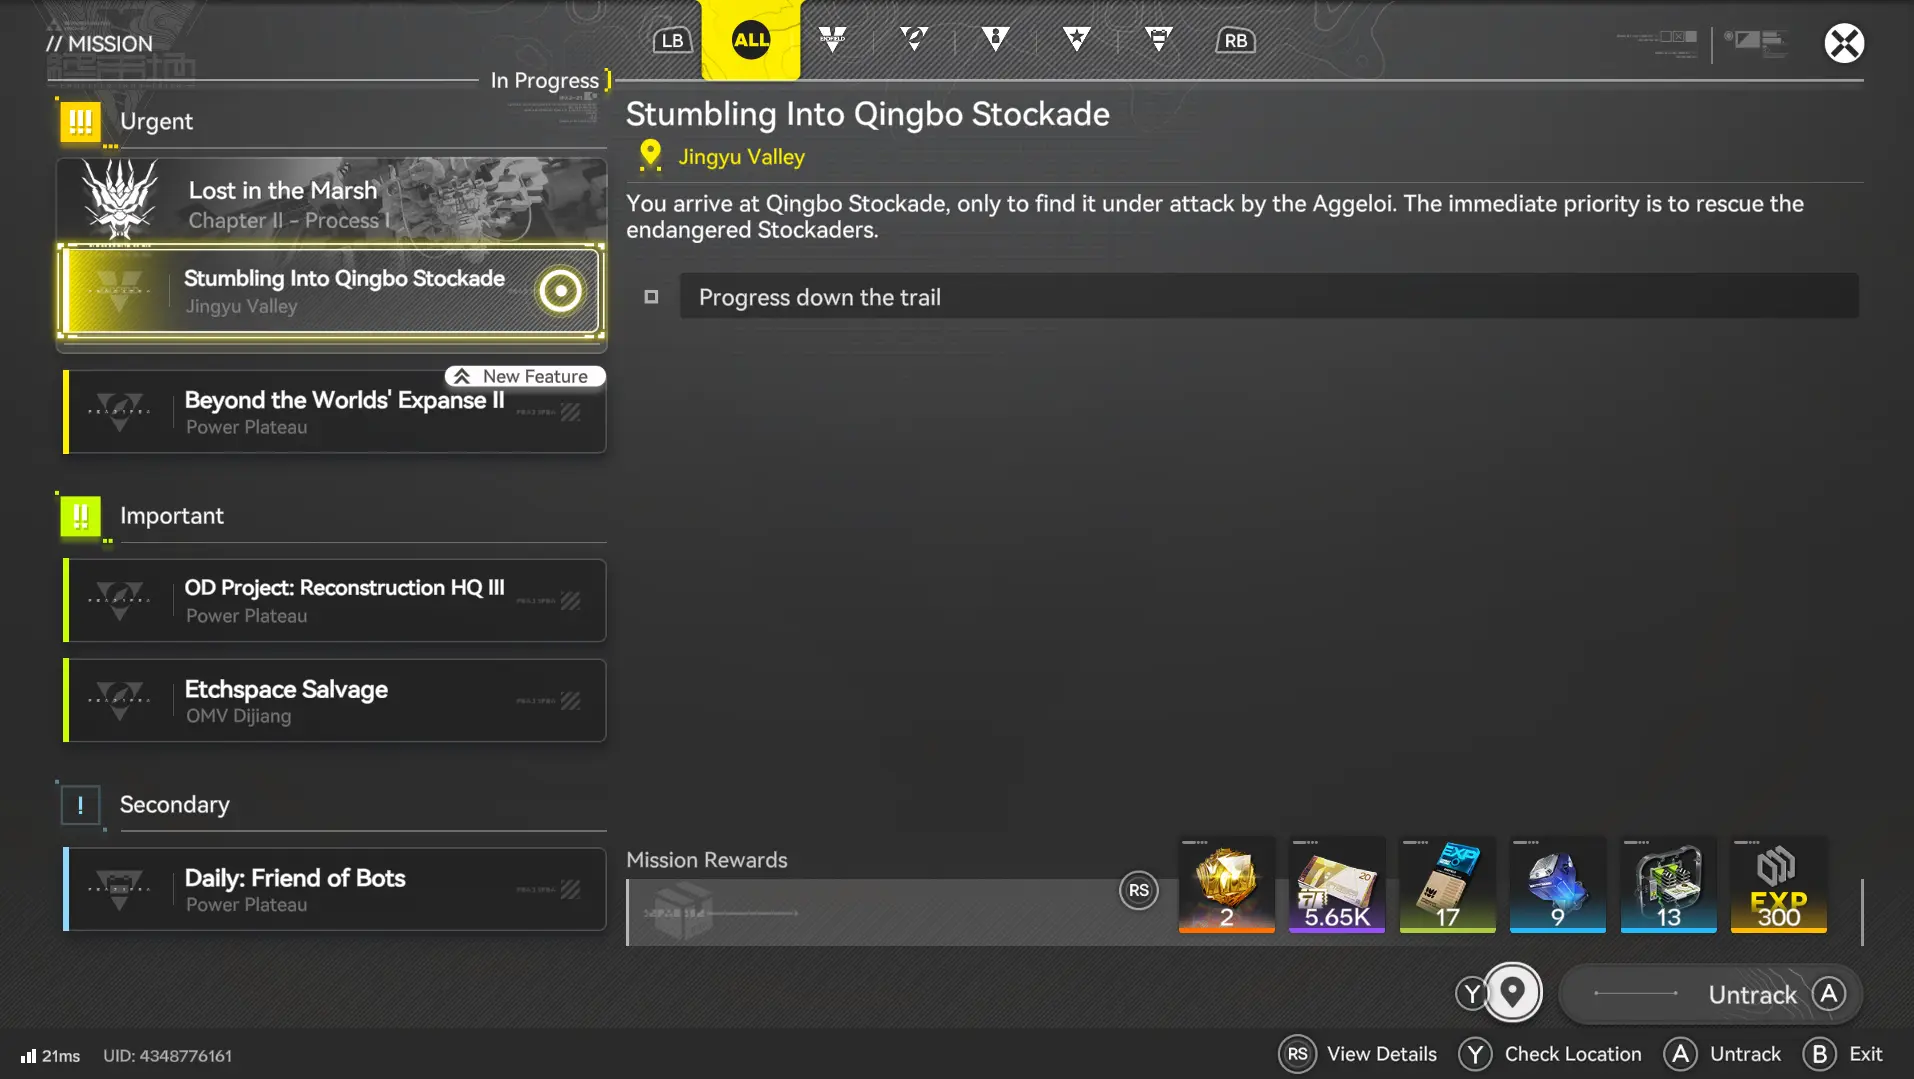Inspect the EXP 300 reward icon
The image size is (1914, 1079).
pos(1778,885)
